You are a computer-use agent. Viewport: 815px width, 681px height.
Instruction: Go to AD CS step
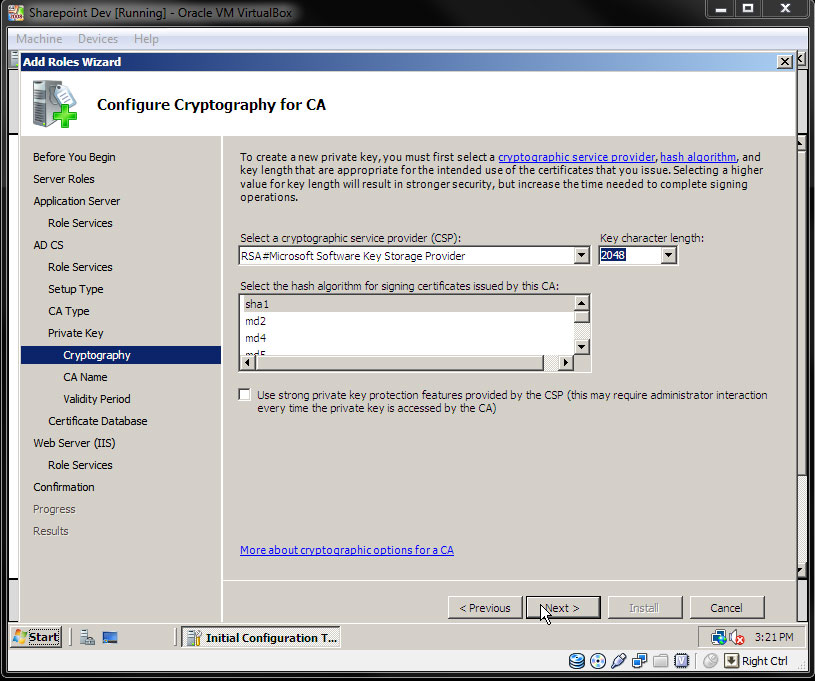[x=48, y=245]
